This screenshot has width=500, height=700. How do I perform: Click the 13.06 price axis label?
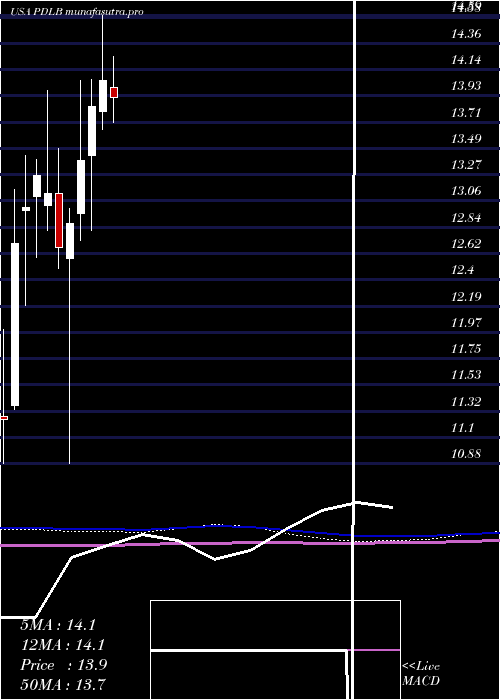pyautogui.click(x=466, y=191)
